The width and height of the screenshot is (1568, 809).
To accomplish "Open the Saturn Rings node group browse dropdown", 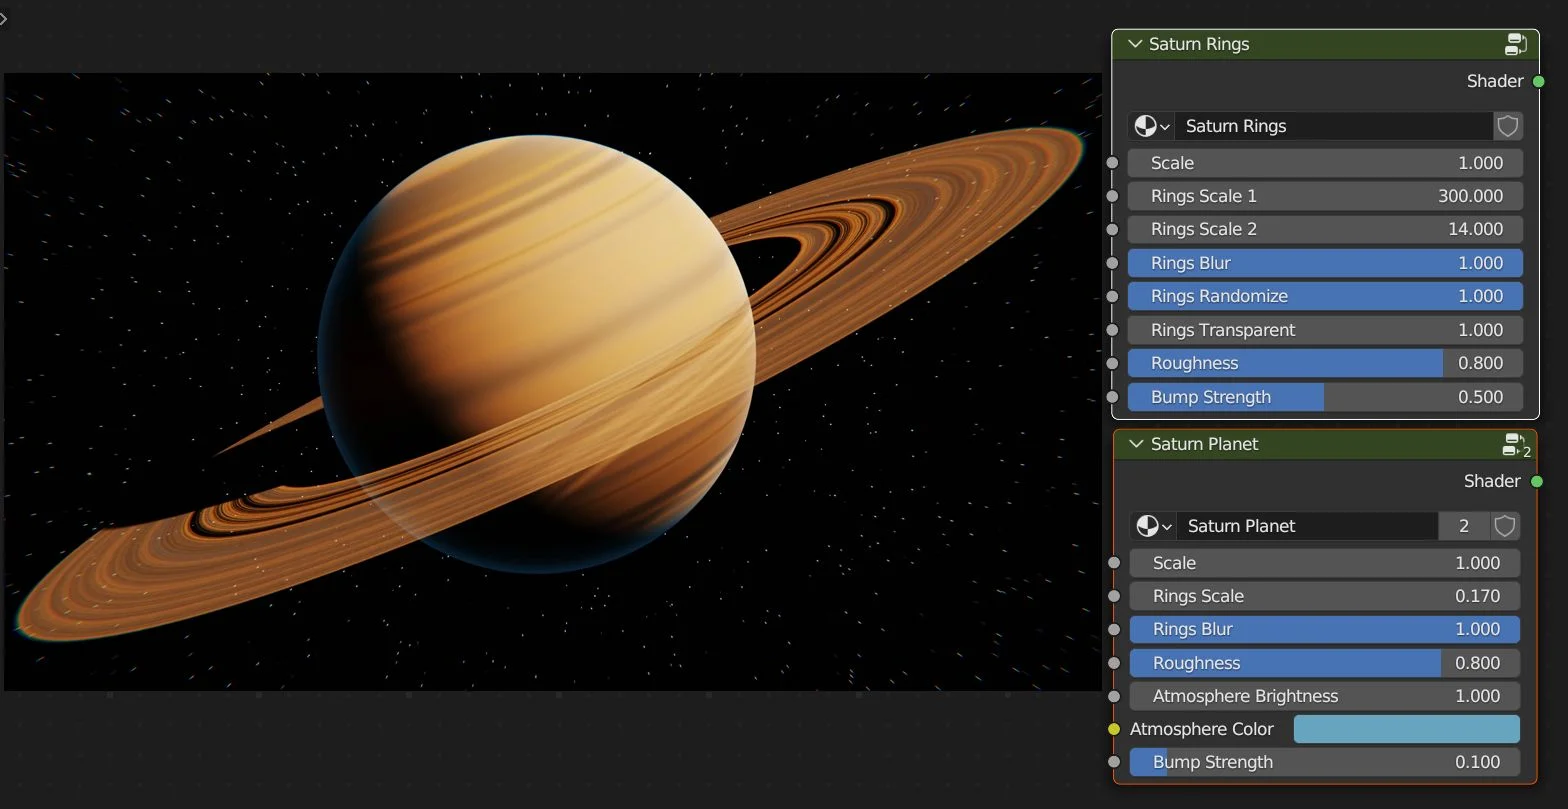I will coord(1151,126).
